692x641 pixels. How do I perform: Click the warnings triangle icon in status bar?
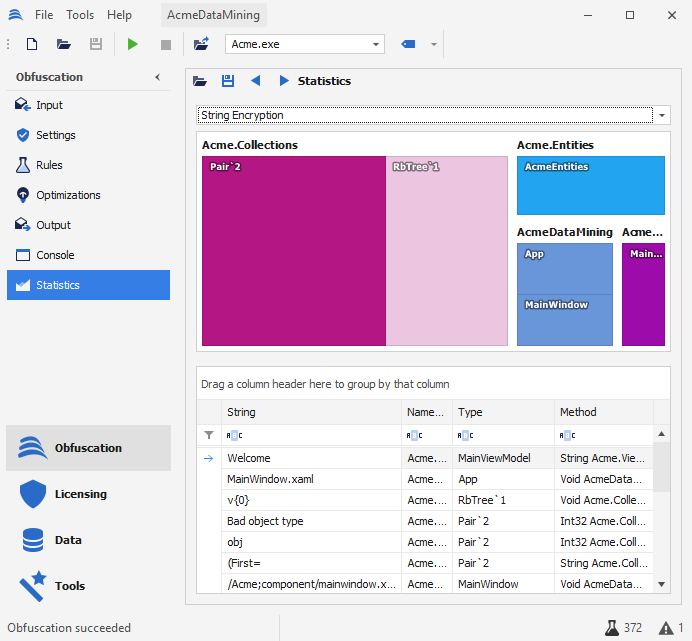(x=665, y=628)
